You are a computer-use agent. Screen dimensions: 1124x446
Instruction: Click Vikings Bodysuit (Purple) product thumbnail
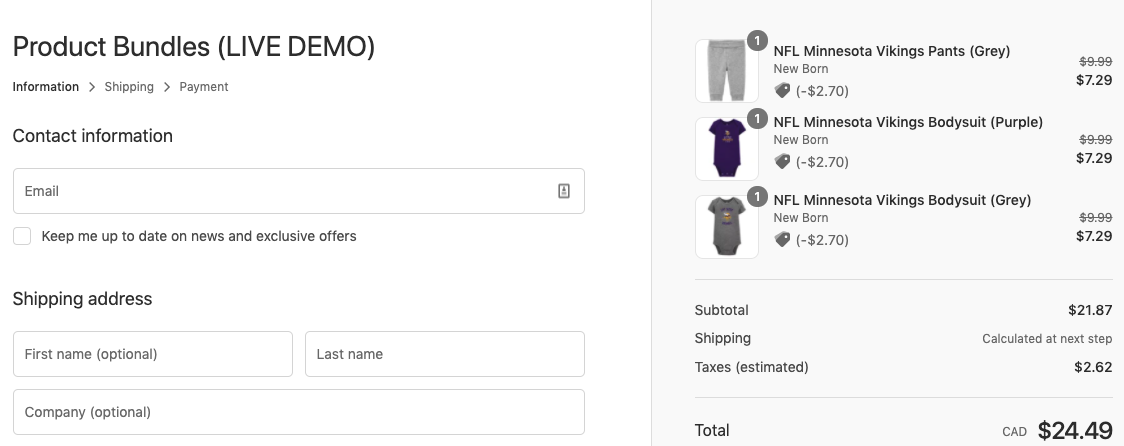(x=727, y=148)
